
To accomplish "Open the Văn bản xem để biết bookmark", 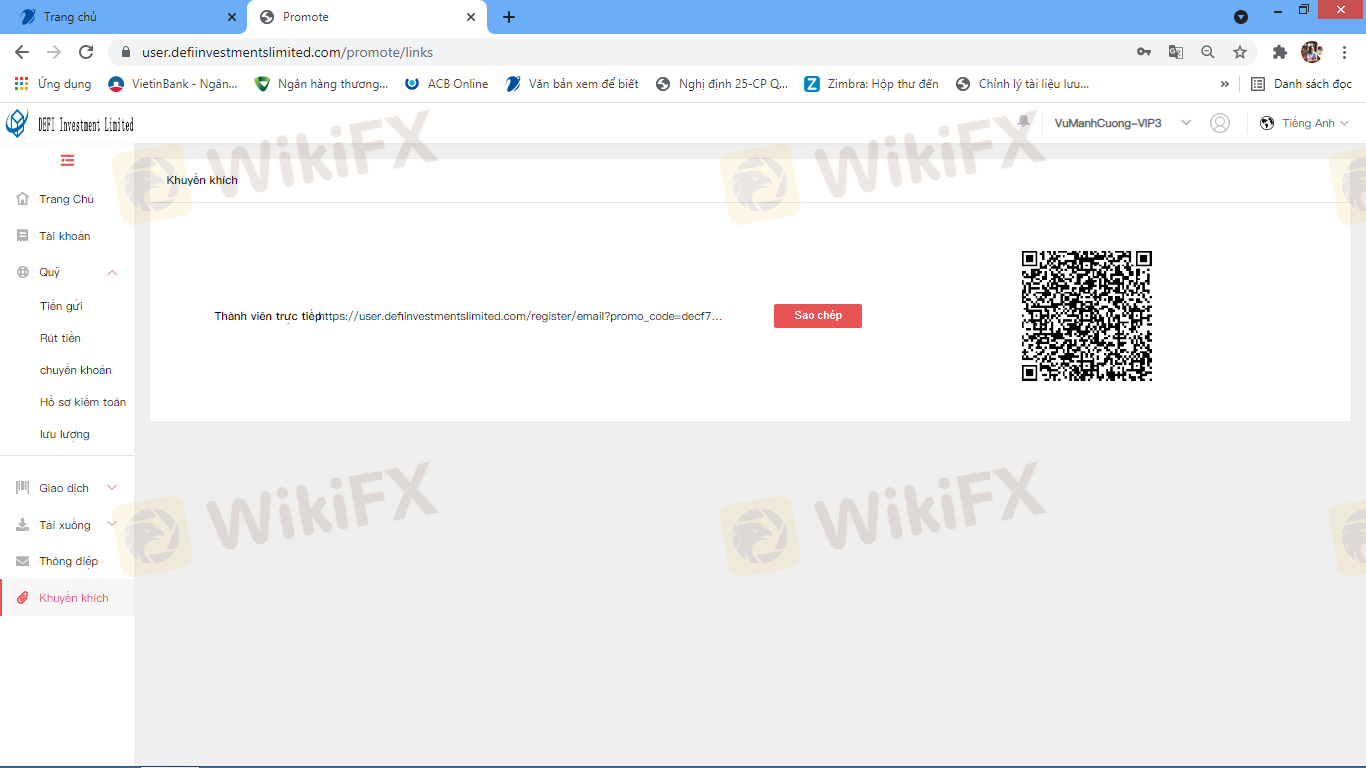I will (x=572, y=84).
